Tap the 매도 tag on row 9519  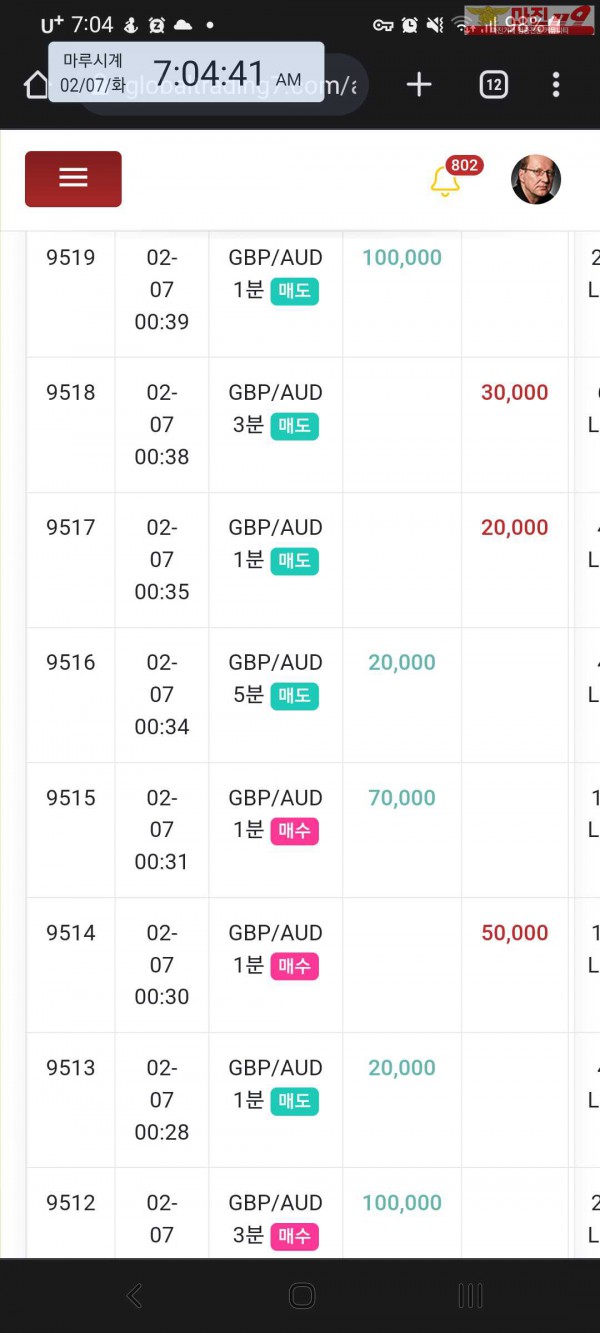tap(294, 291)
